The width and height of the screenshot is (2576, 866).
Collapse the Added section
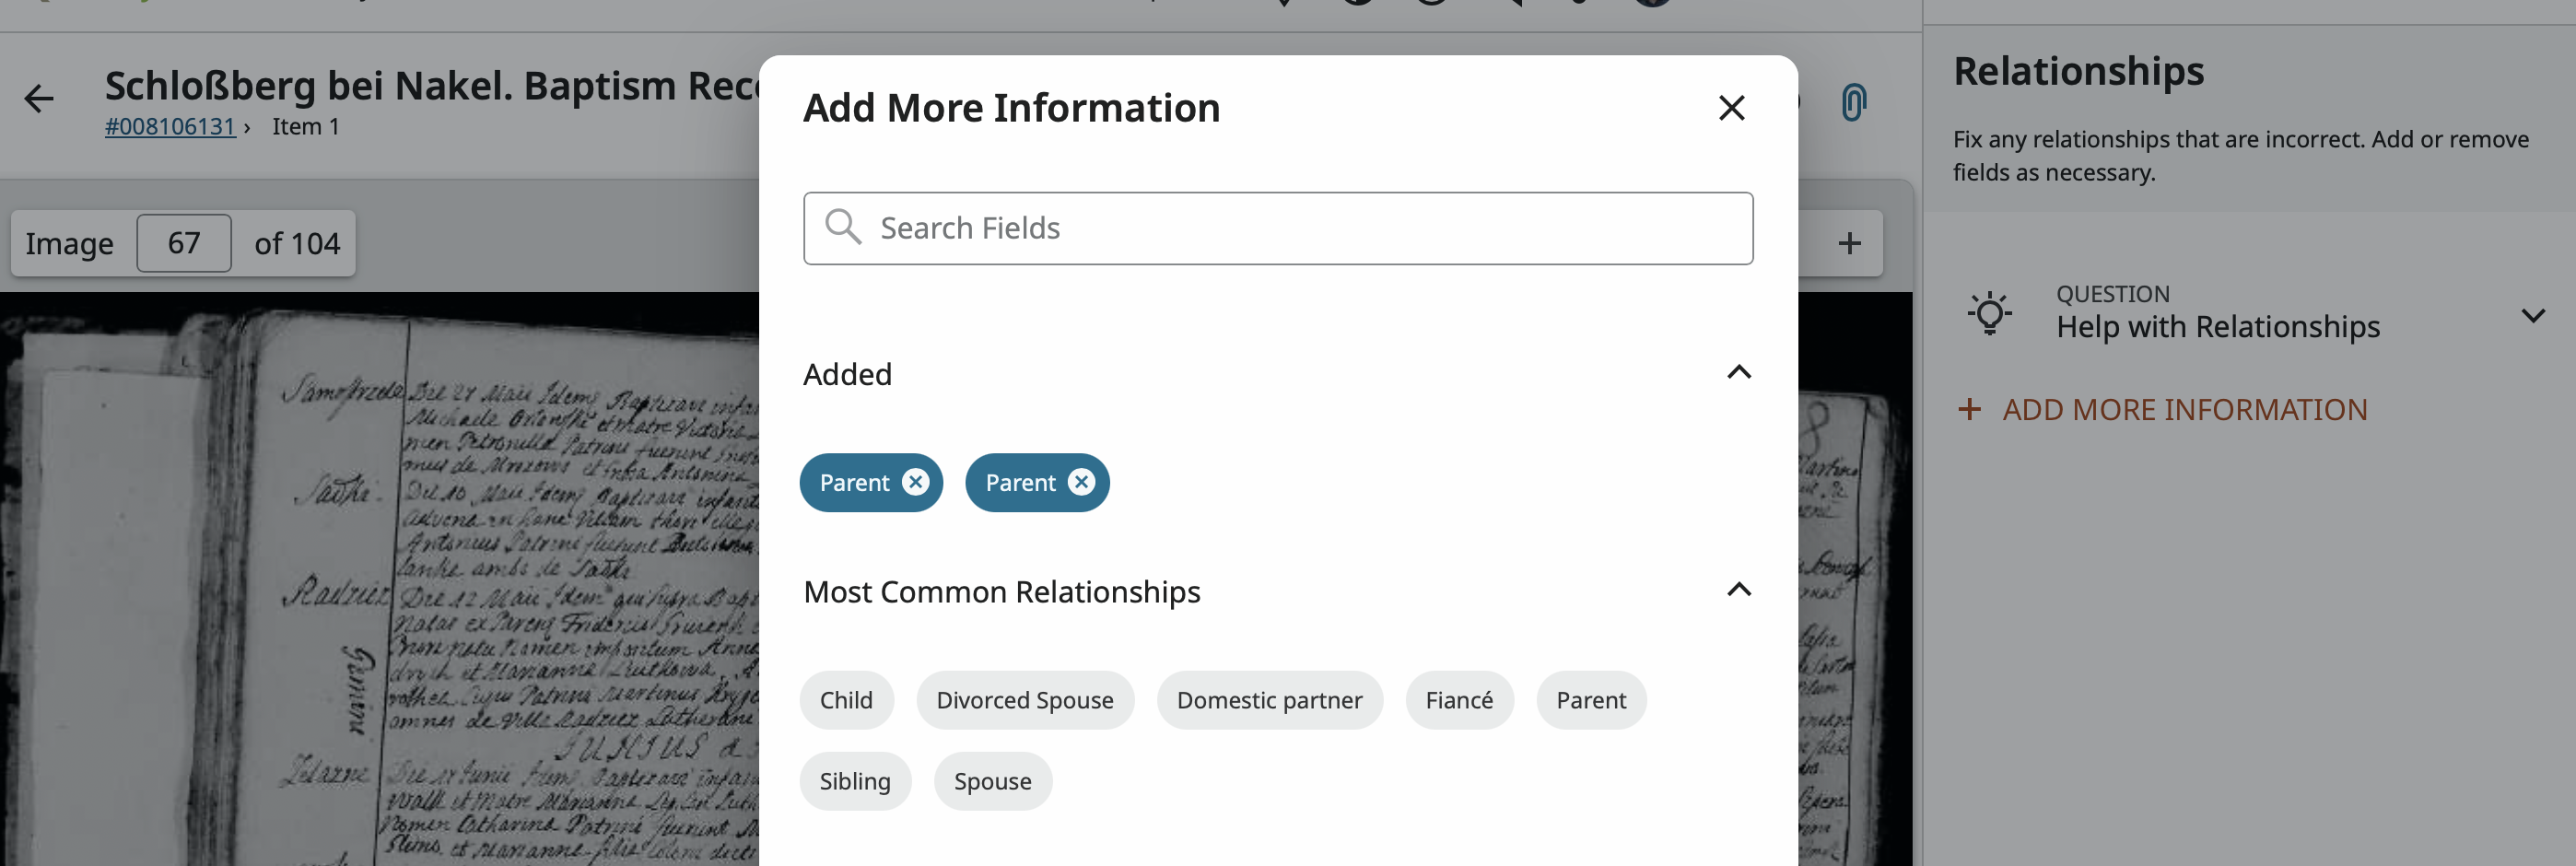tap(1739, 373)
